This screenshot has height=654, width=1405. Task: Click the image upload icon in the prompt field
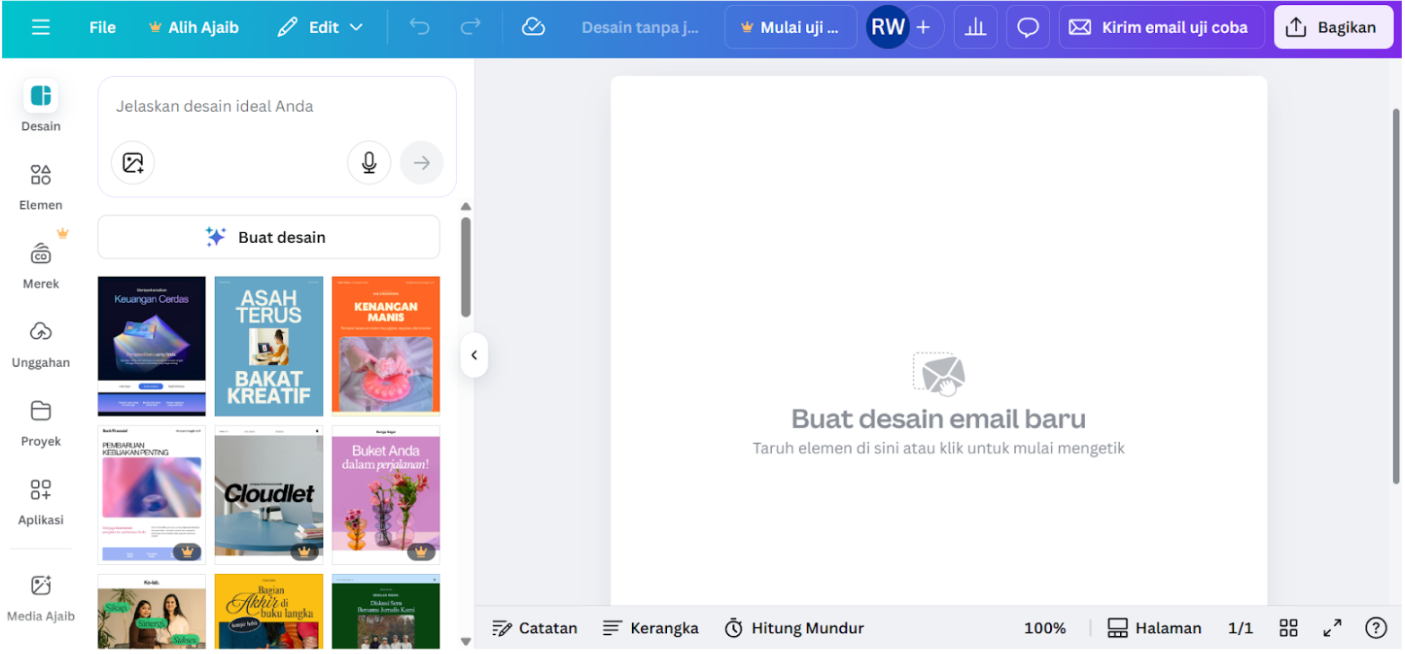click(133, 162)
